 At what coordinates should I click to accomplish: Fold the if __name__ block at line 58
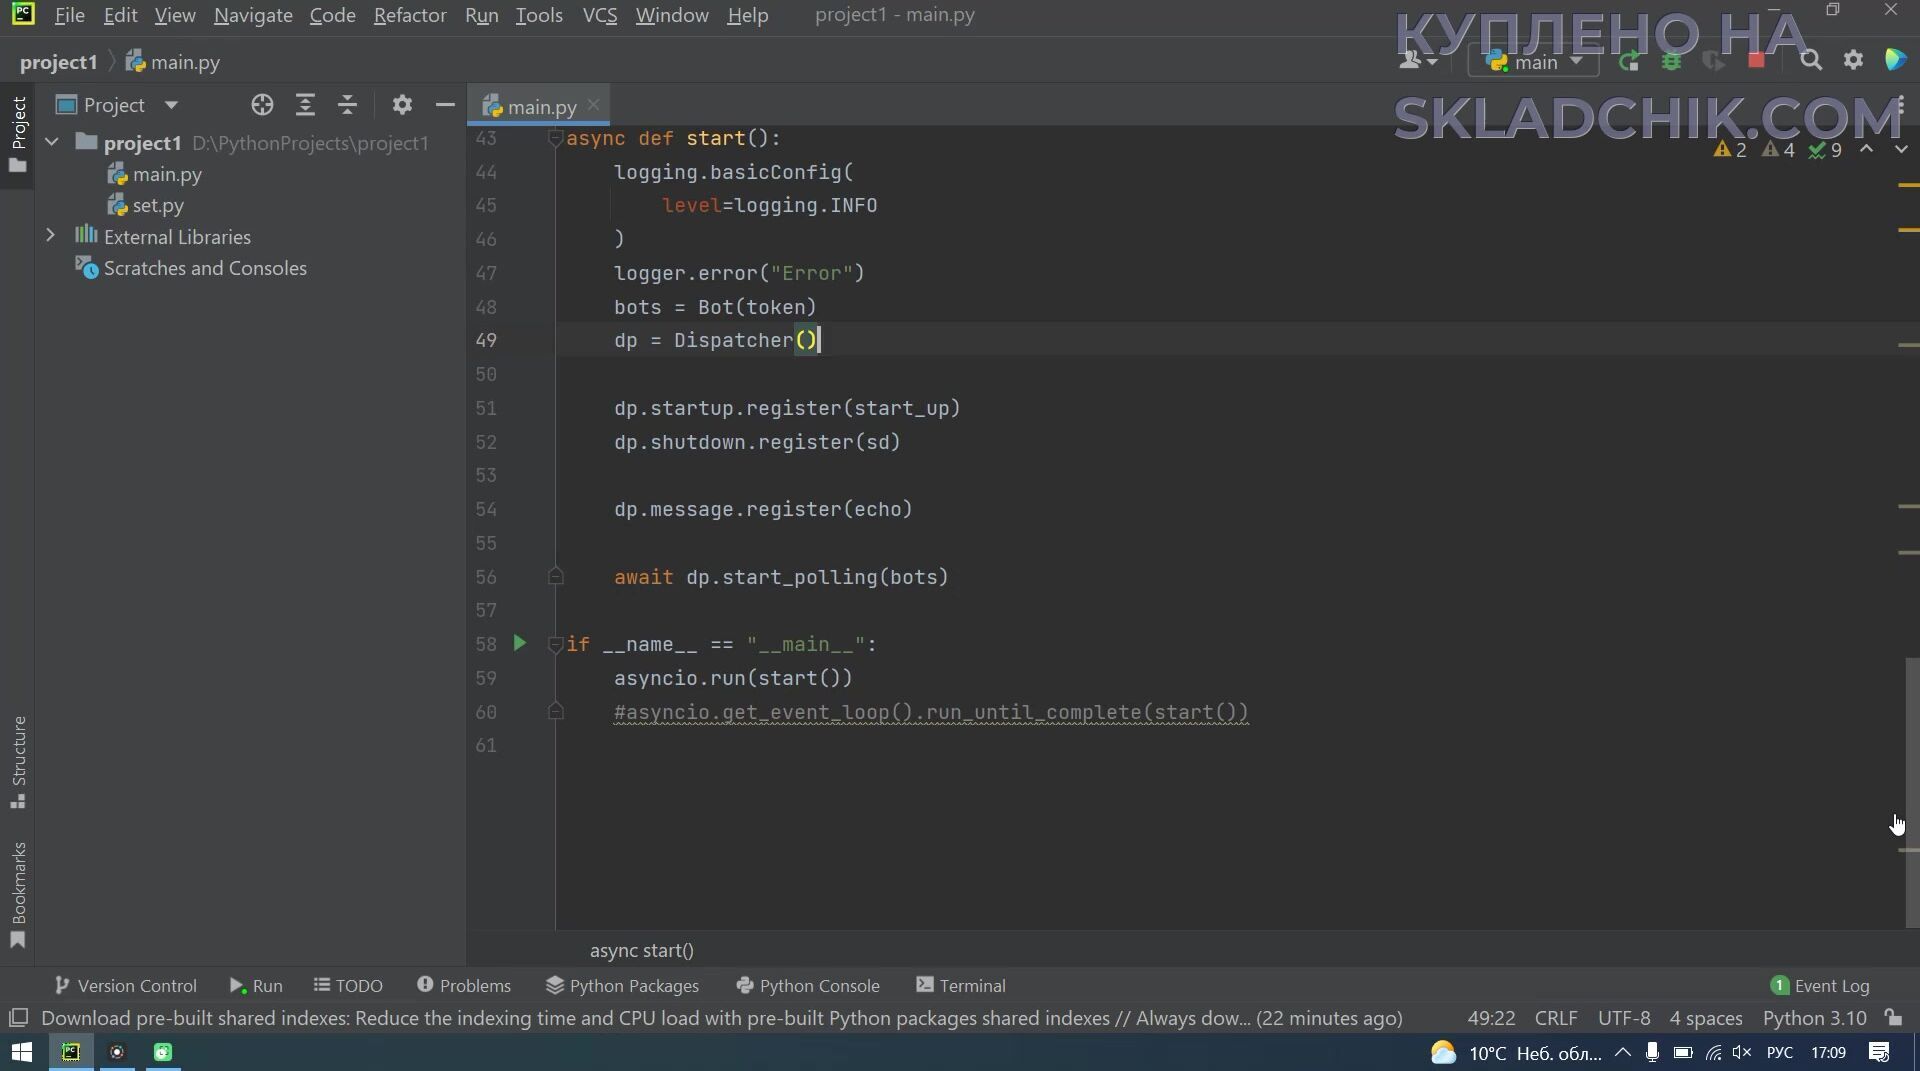[x=555, y=645]
